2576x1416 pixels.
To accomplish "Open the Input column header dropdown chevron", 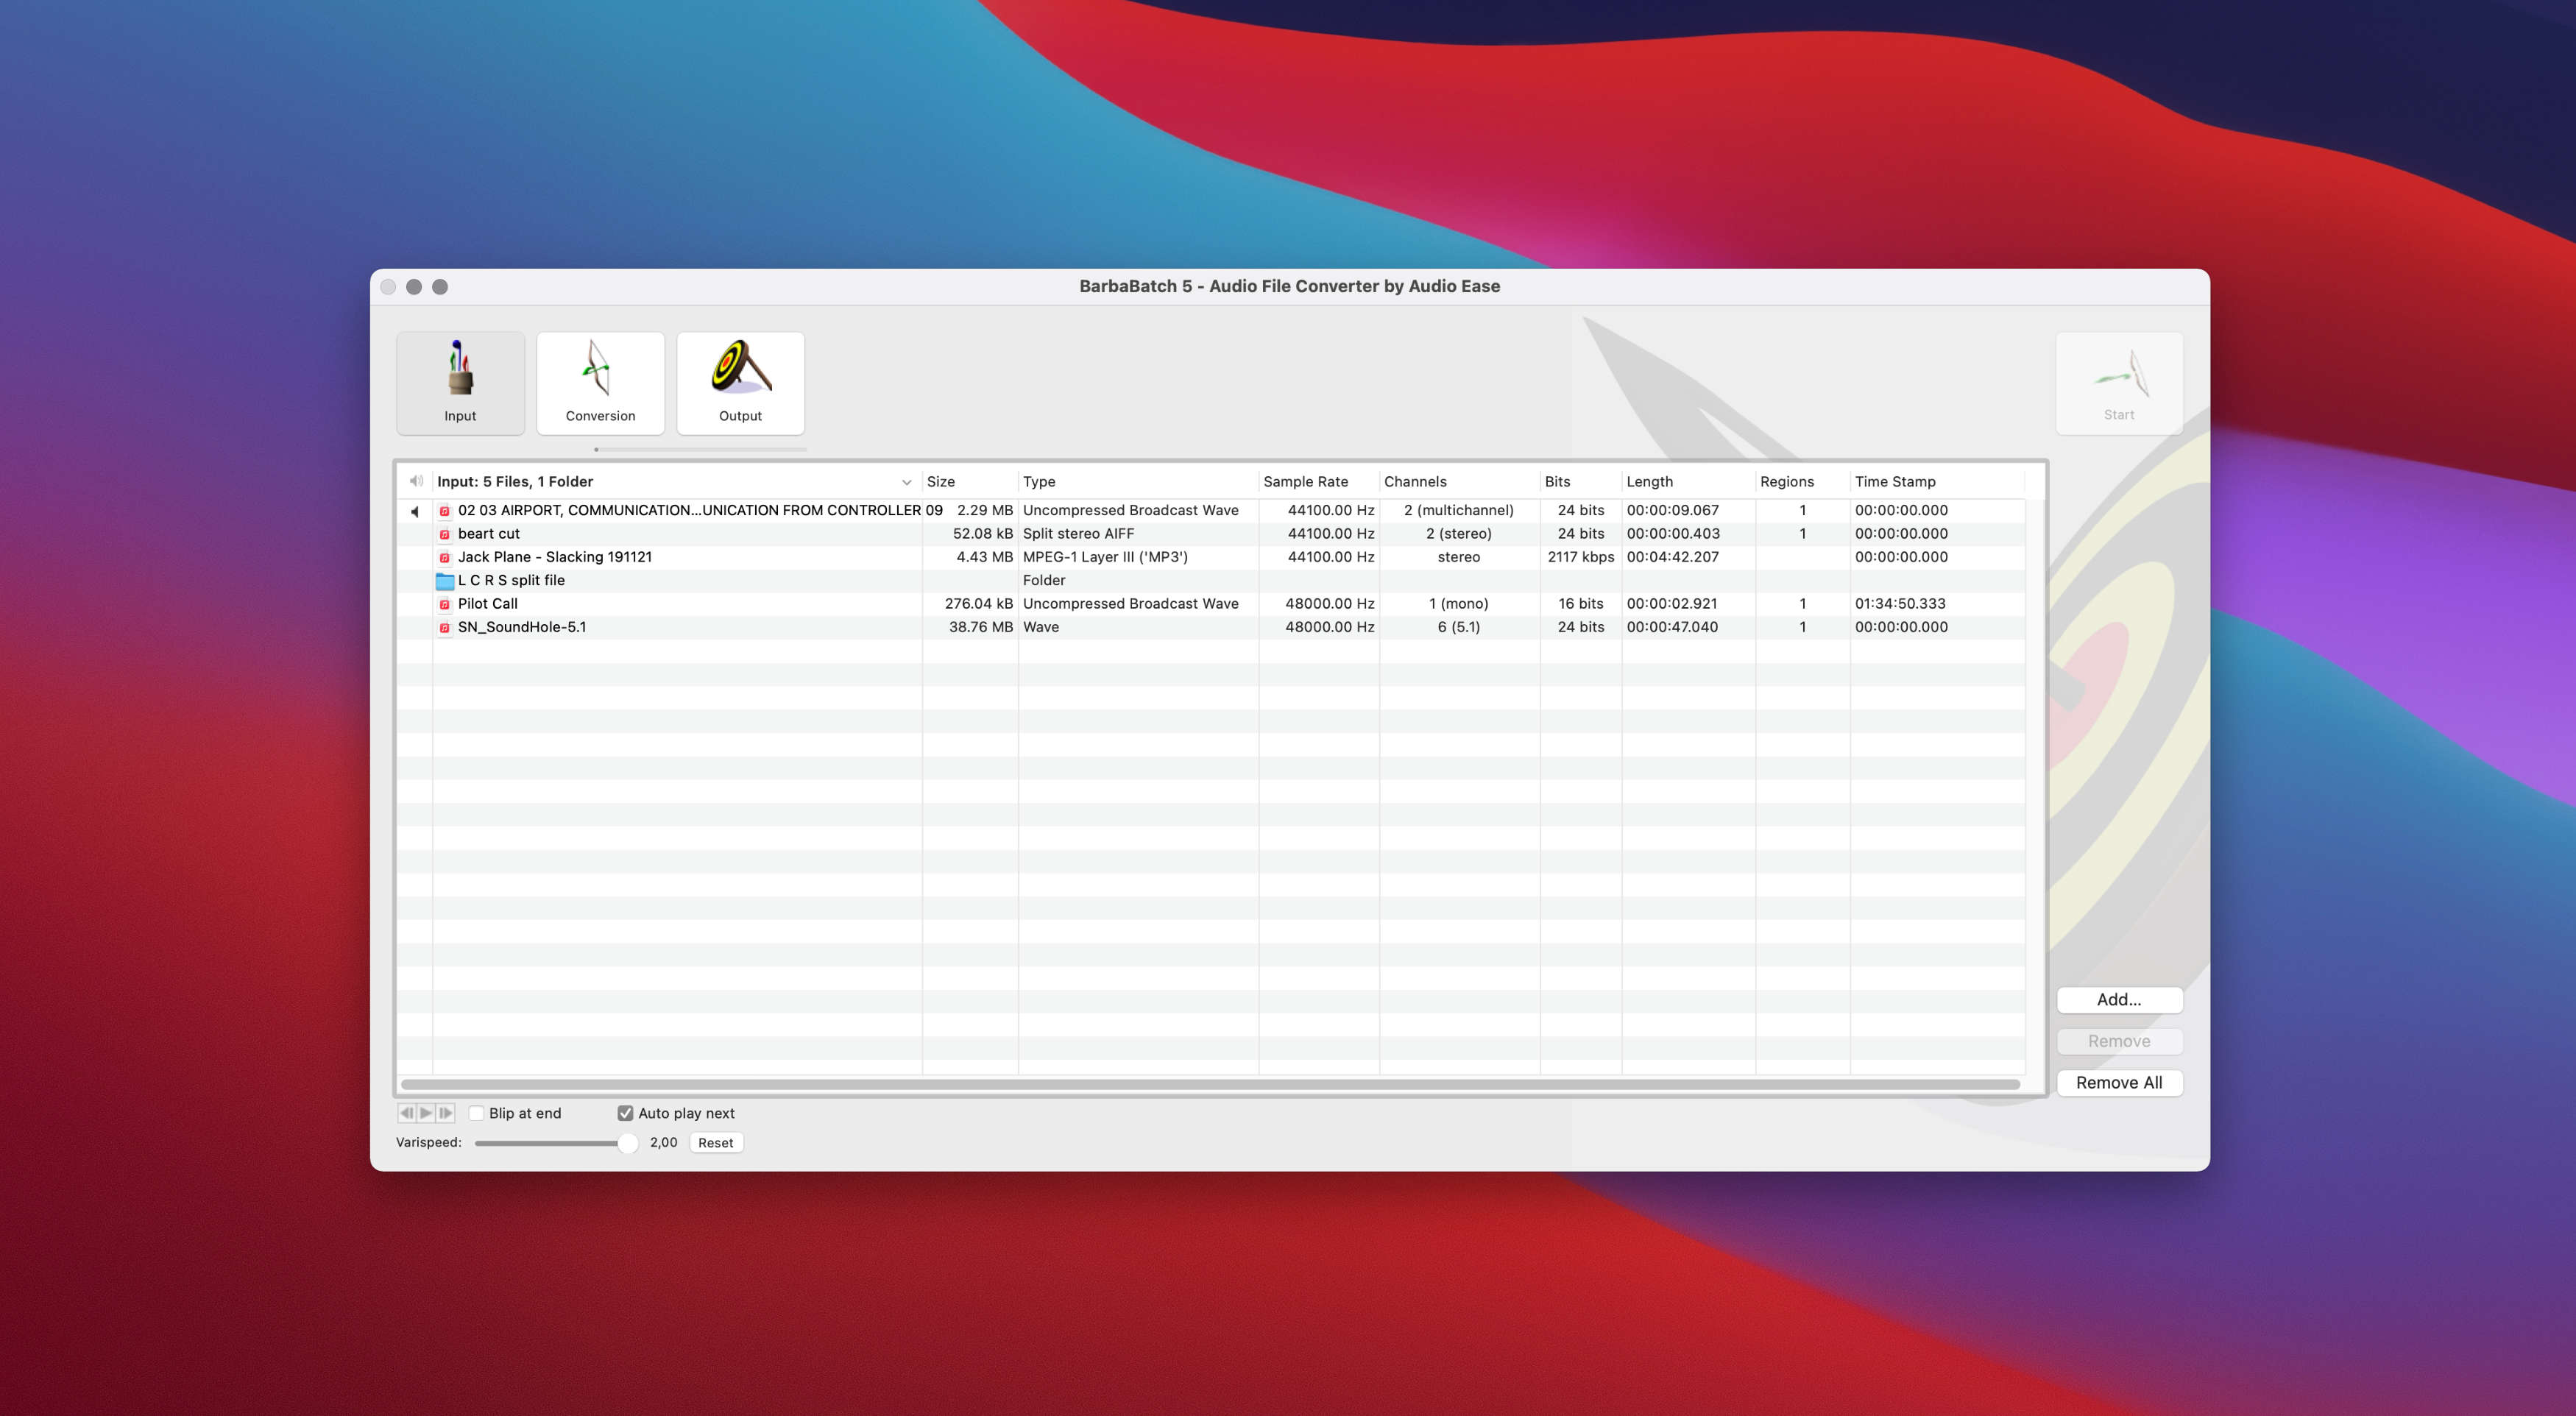I will 906,482.
